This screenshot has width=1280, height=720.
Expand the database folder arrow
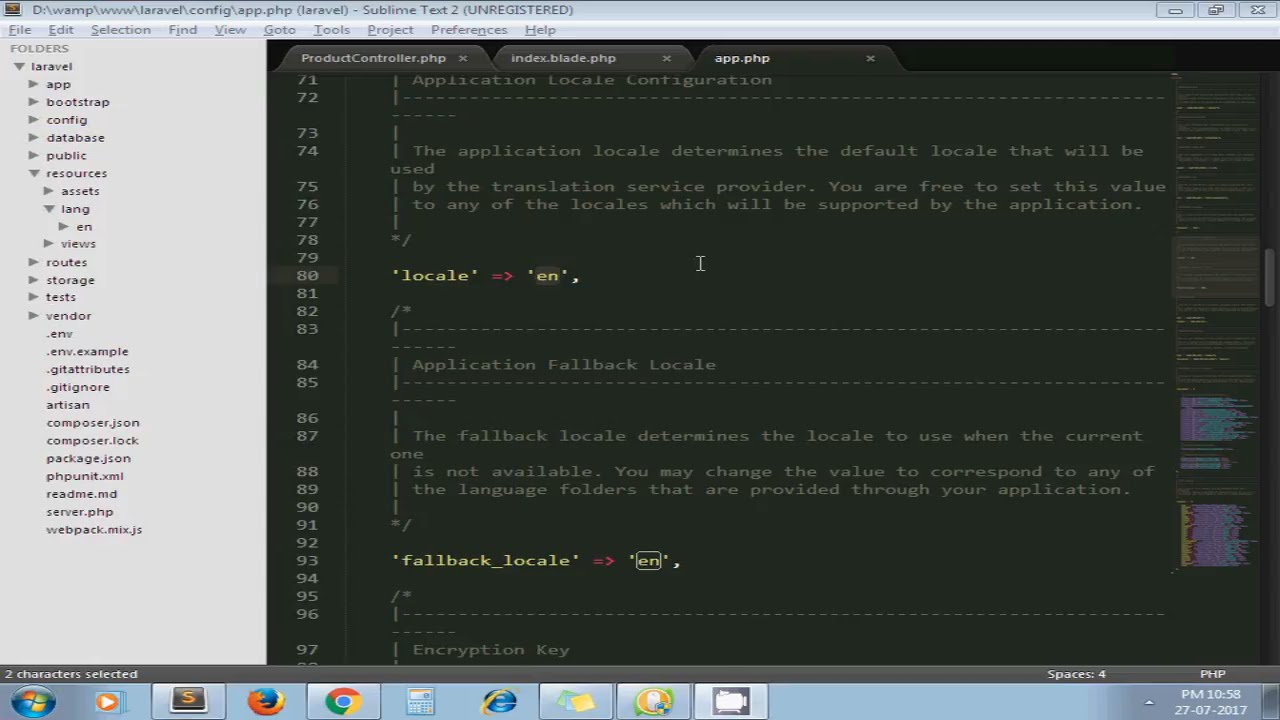(34, 138)
